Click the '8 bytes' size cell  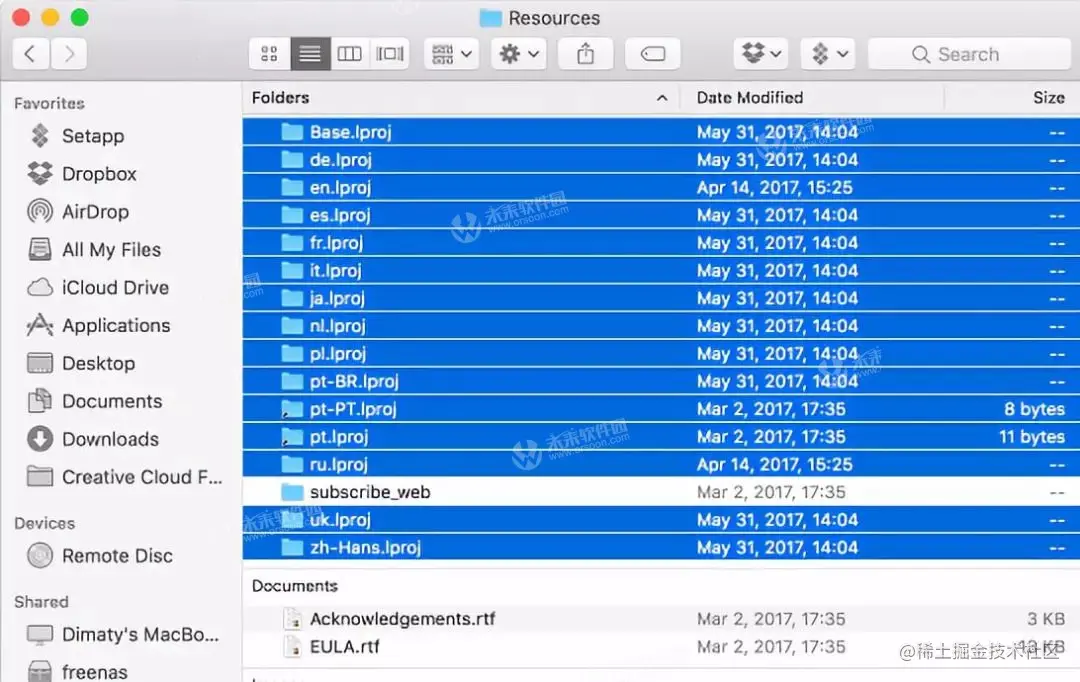coord(1034,409)
